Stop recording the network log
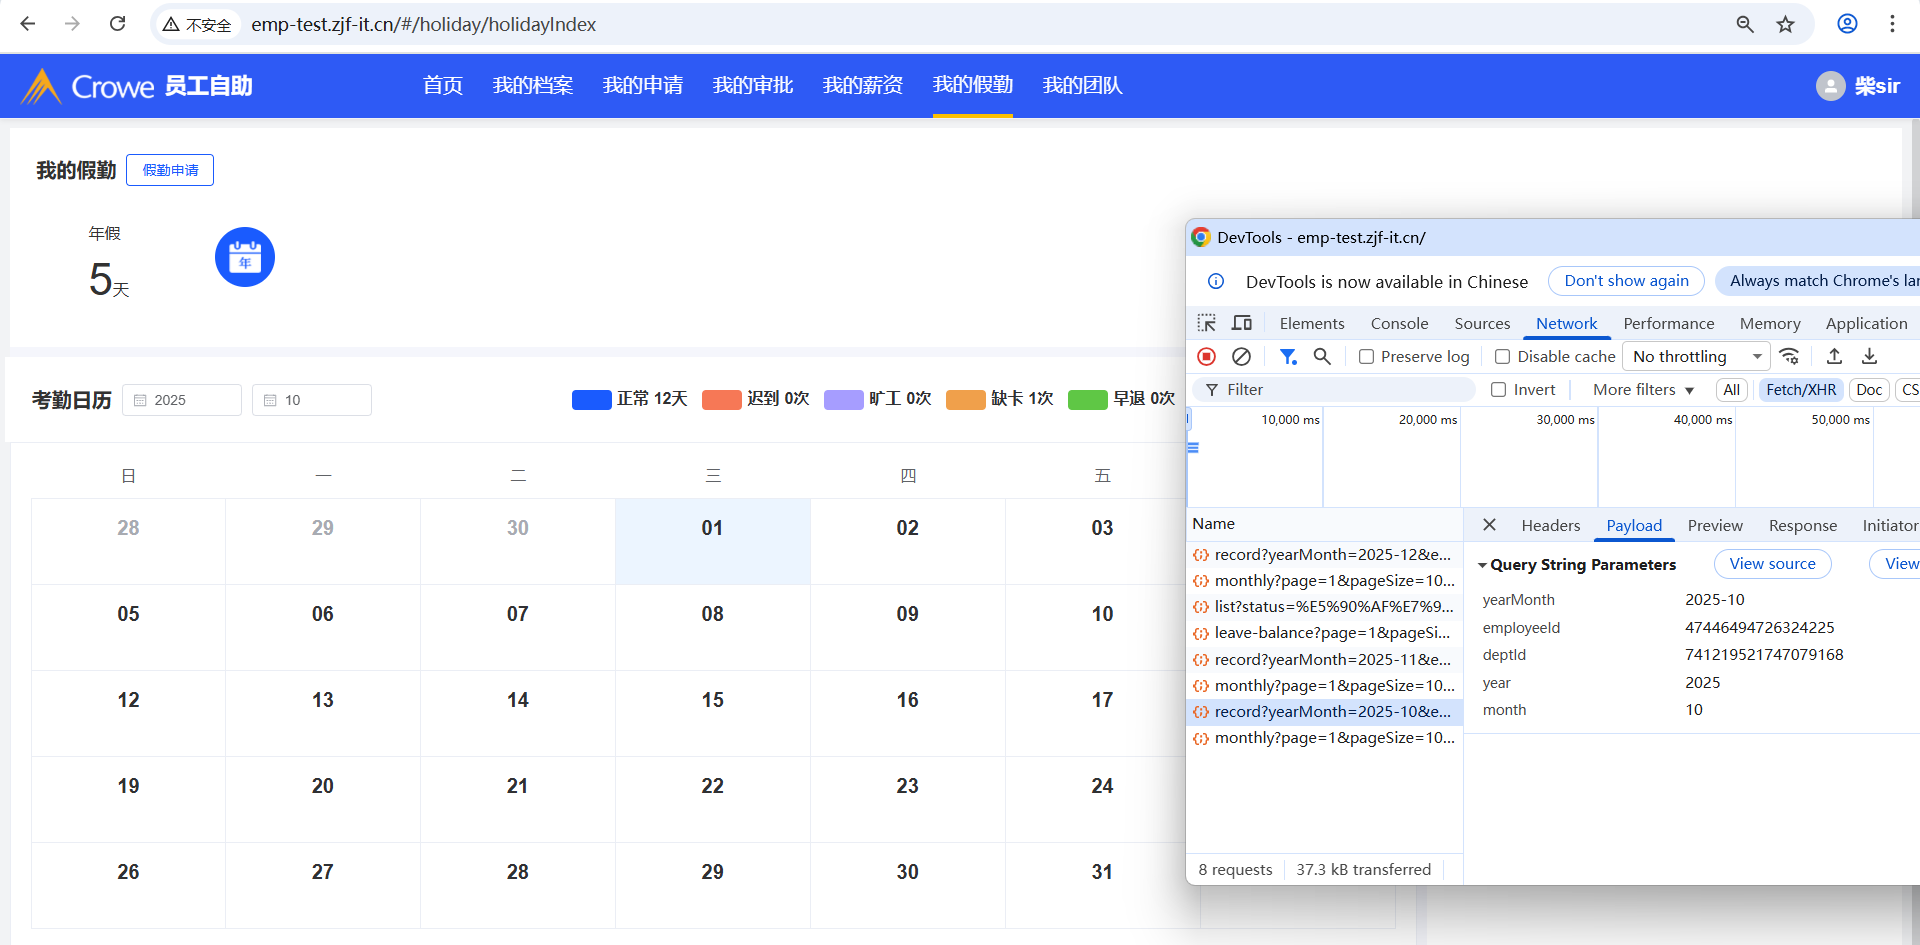The width and height of the screenshot is (1920, 945). (1207, 356)
